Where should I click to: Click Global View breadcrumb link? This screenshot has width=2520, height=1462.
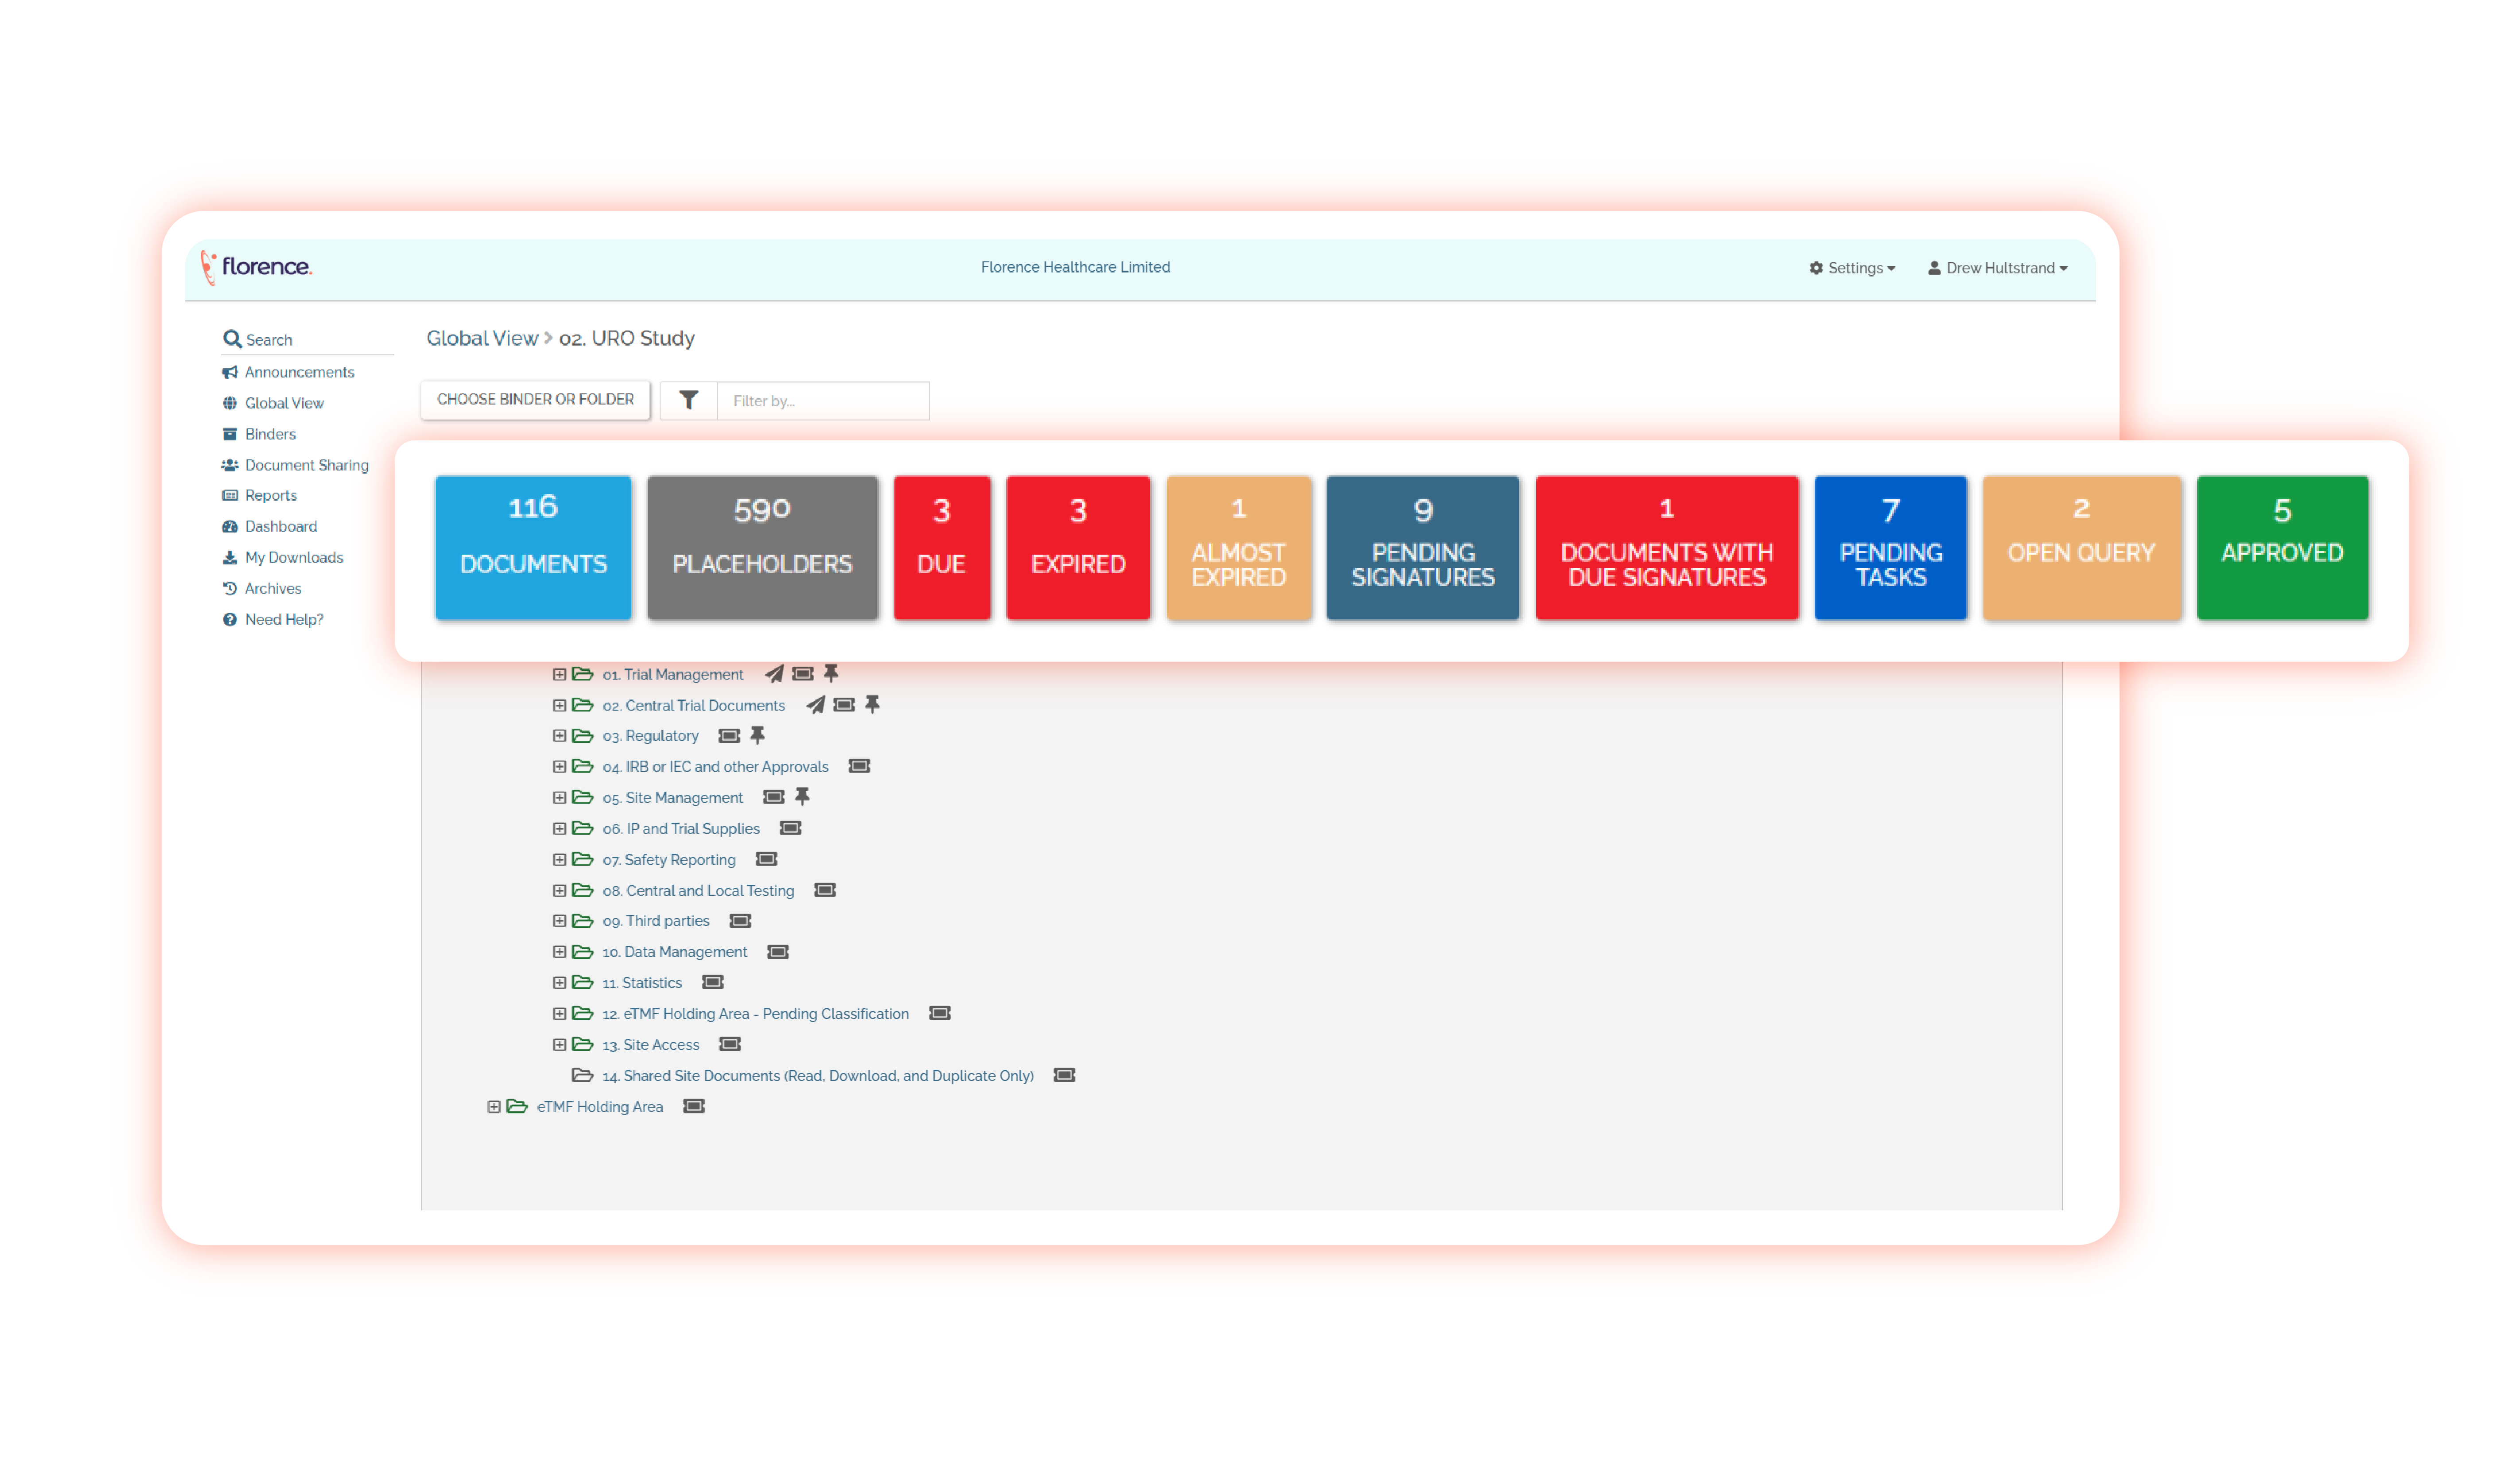point(482,338)
